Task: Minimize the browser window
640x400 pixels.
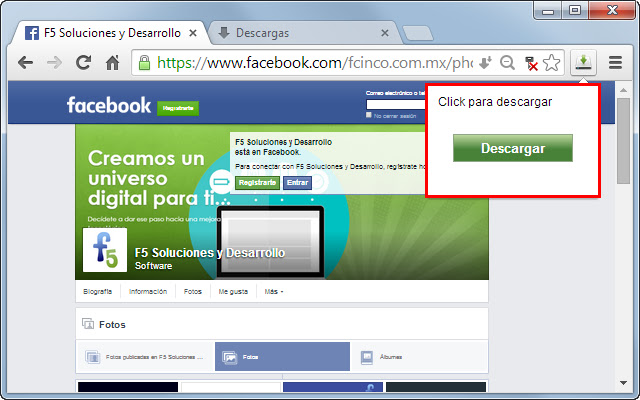Action: click(548, 11)
